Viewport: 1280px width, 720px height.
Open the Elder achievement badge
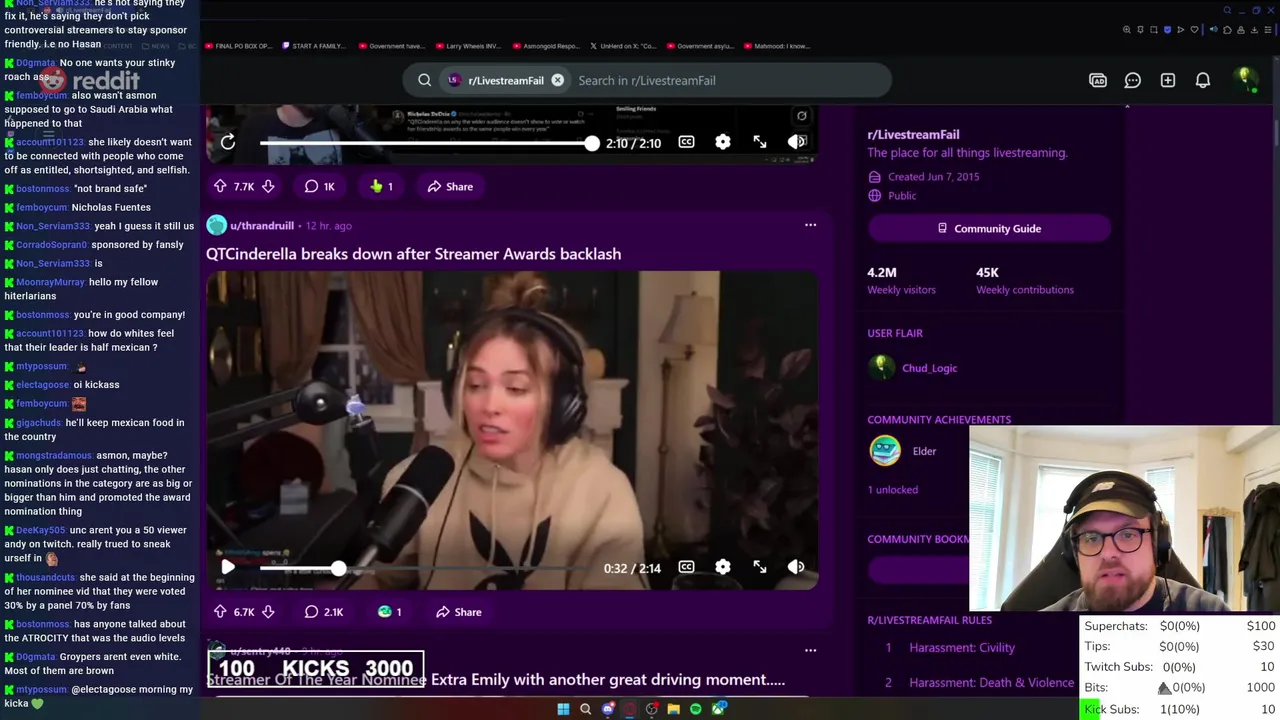tap(885, 451)
